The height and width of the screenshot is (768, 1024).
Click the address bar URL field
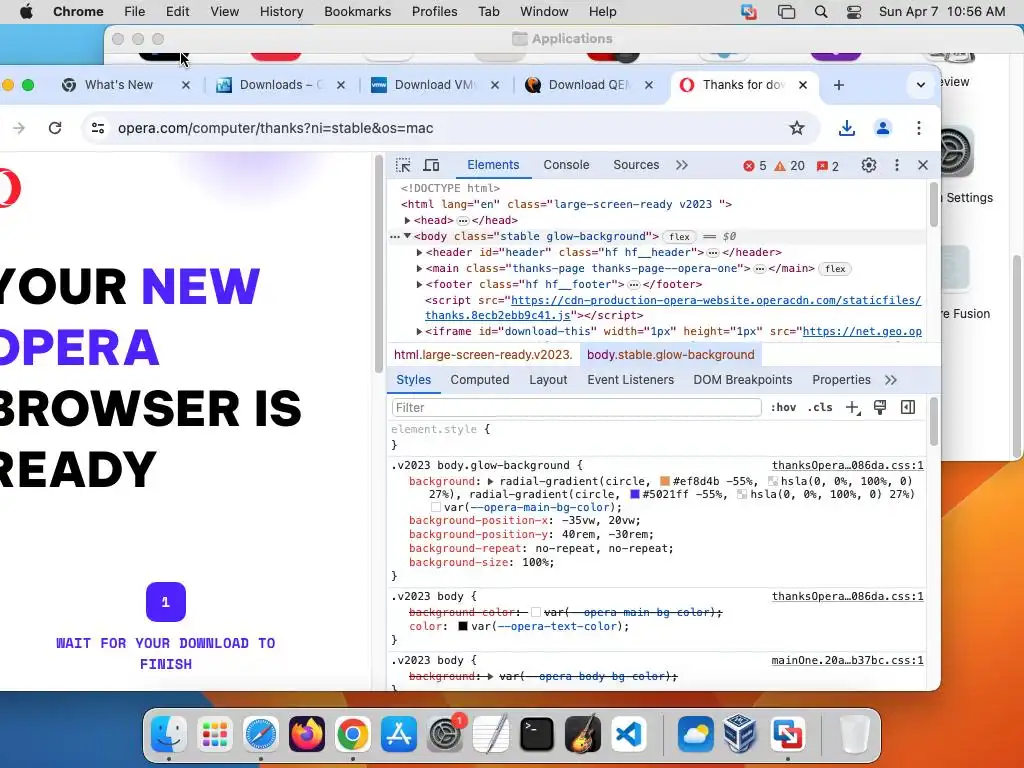tap(451, 128)
